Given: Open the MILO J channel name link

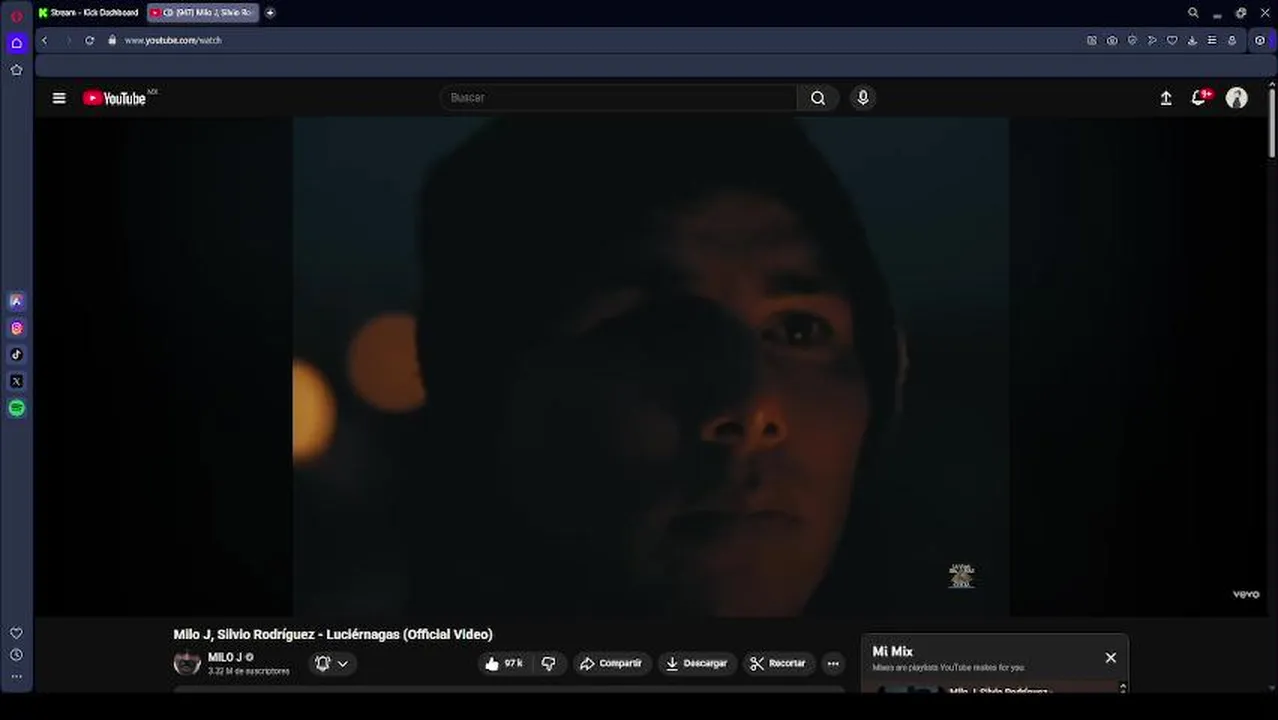Looking at the screenshot, I should [x=225, y=657].
